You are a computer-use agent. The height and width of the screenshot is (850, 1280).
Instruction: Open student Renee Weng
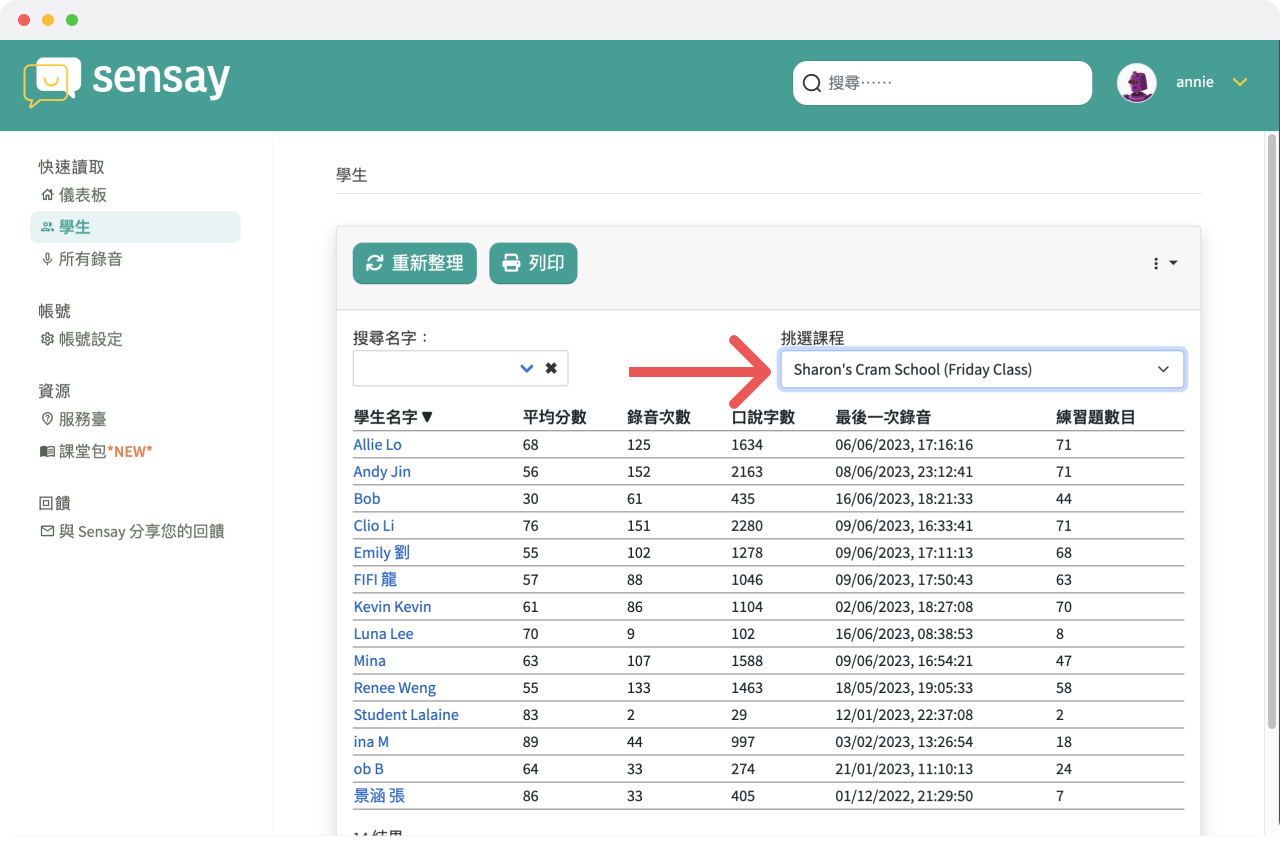click(395, 687)
